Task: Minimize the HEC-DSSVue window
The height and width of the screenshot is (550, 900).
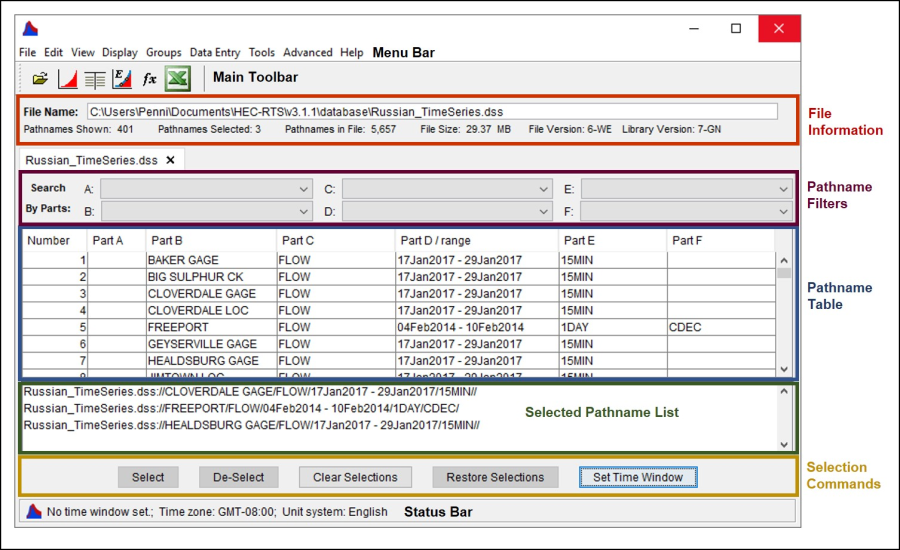Action: [694, 28]
